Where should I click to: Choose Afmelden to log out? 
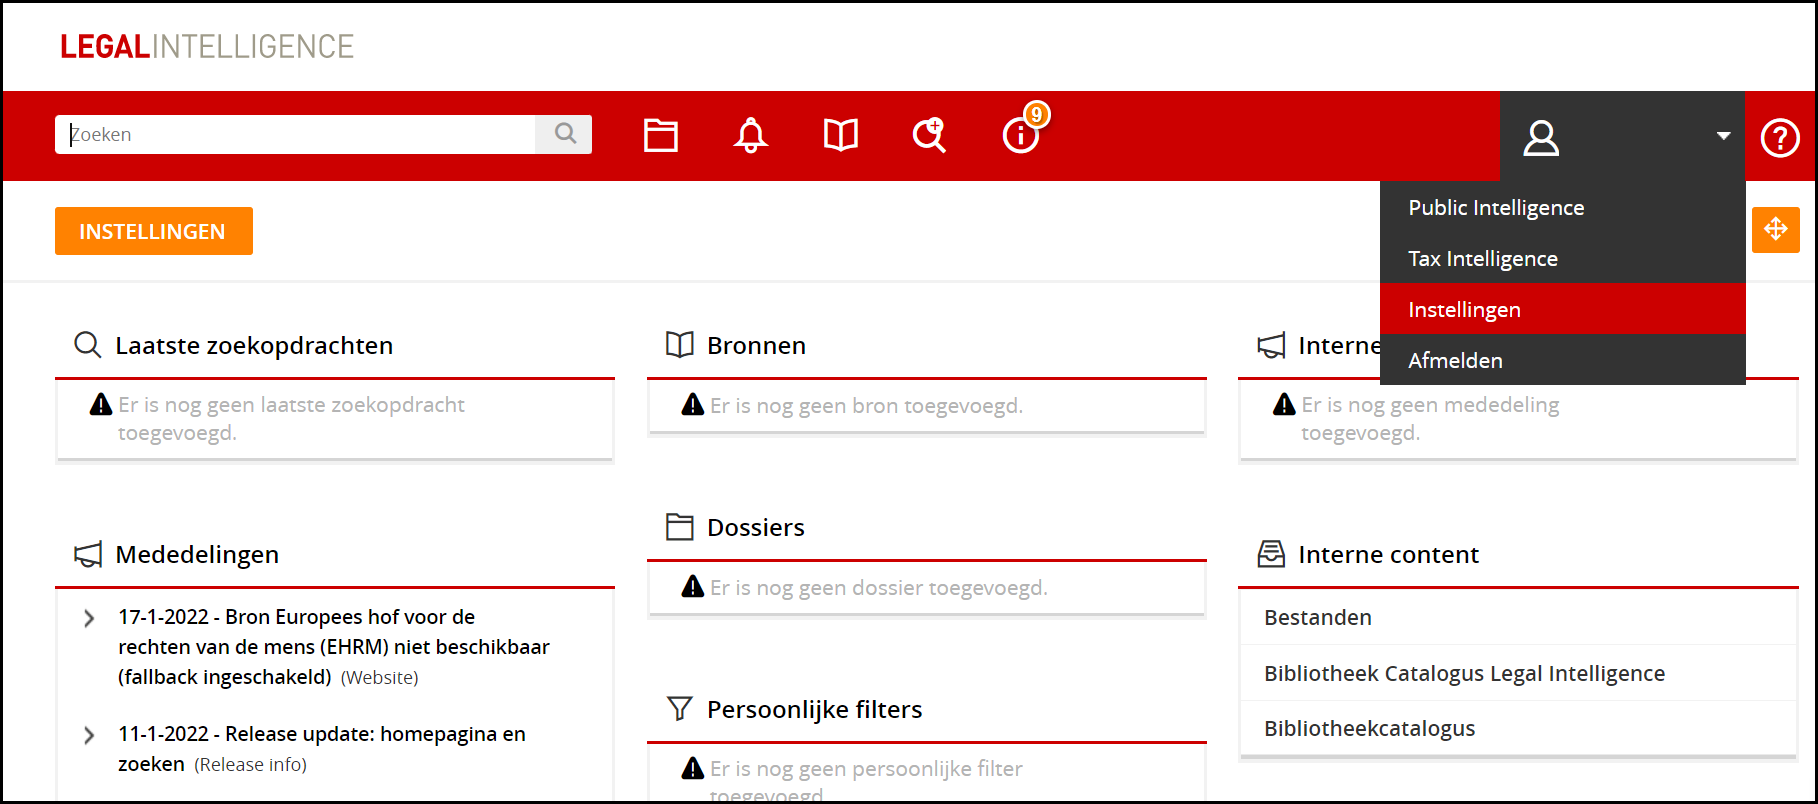[1563, 360]
